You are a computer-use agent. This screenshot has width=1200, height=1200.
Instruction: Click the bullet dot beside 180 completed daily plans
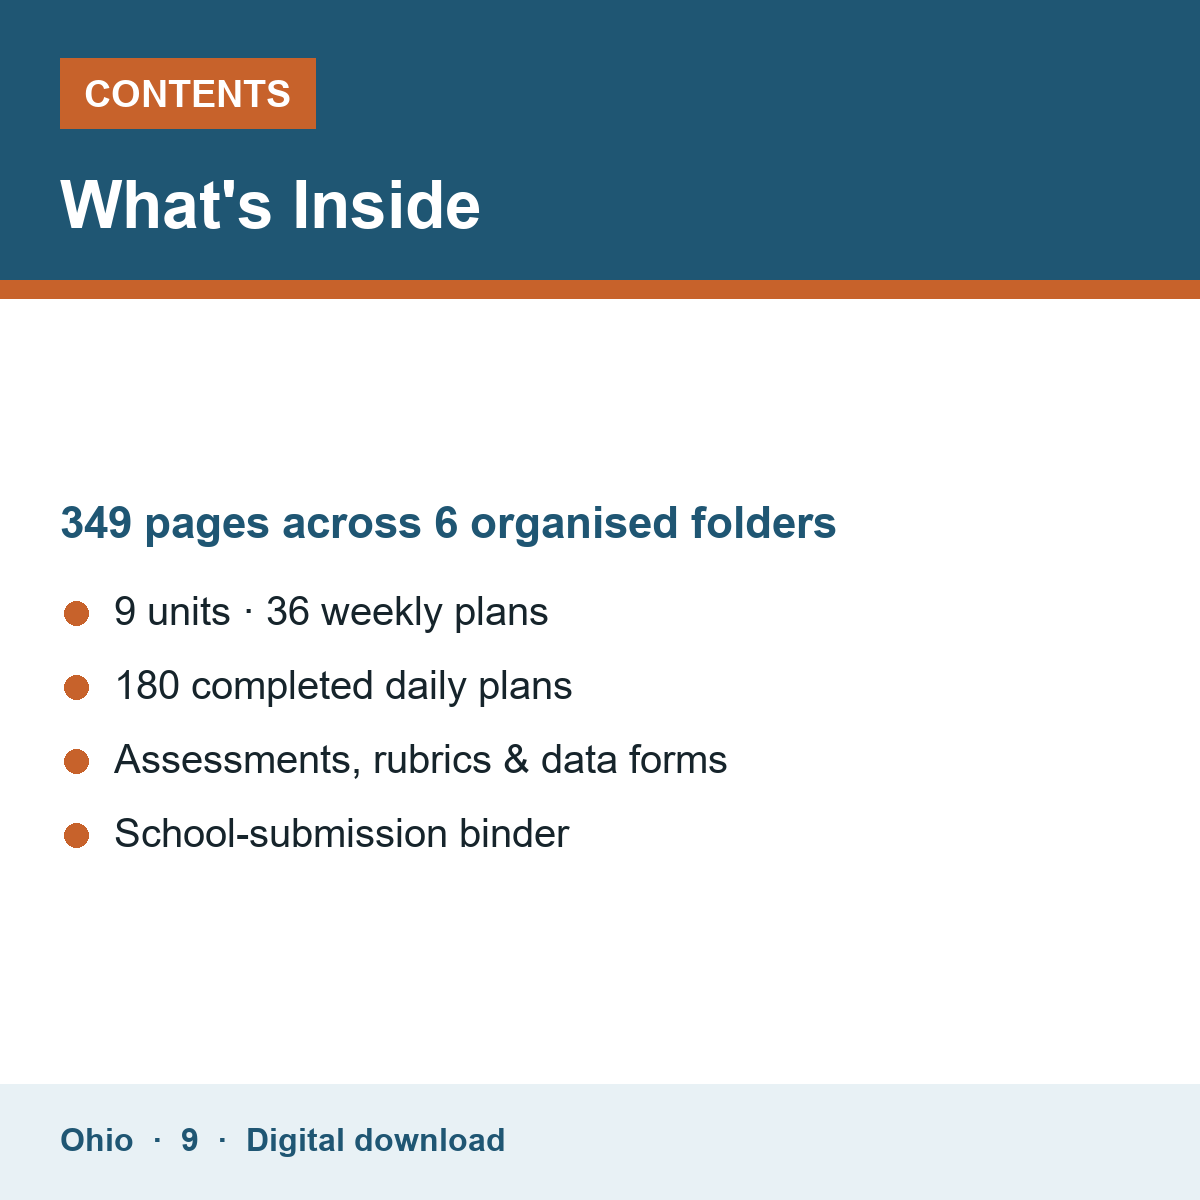coord(77,688)
